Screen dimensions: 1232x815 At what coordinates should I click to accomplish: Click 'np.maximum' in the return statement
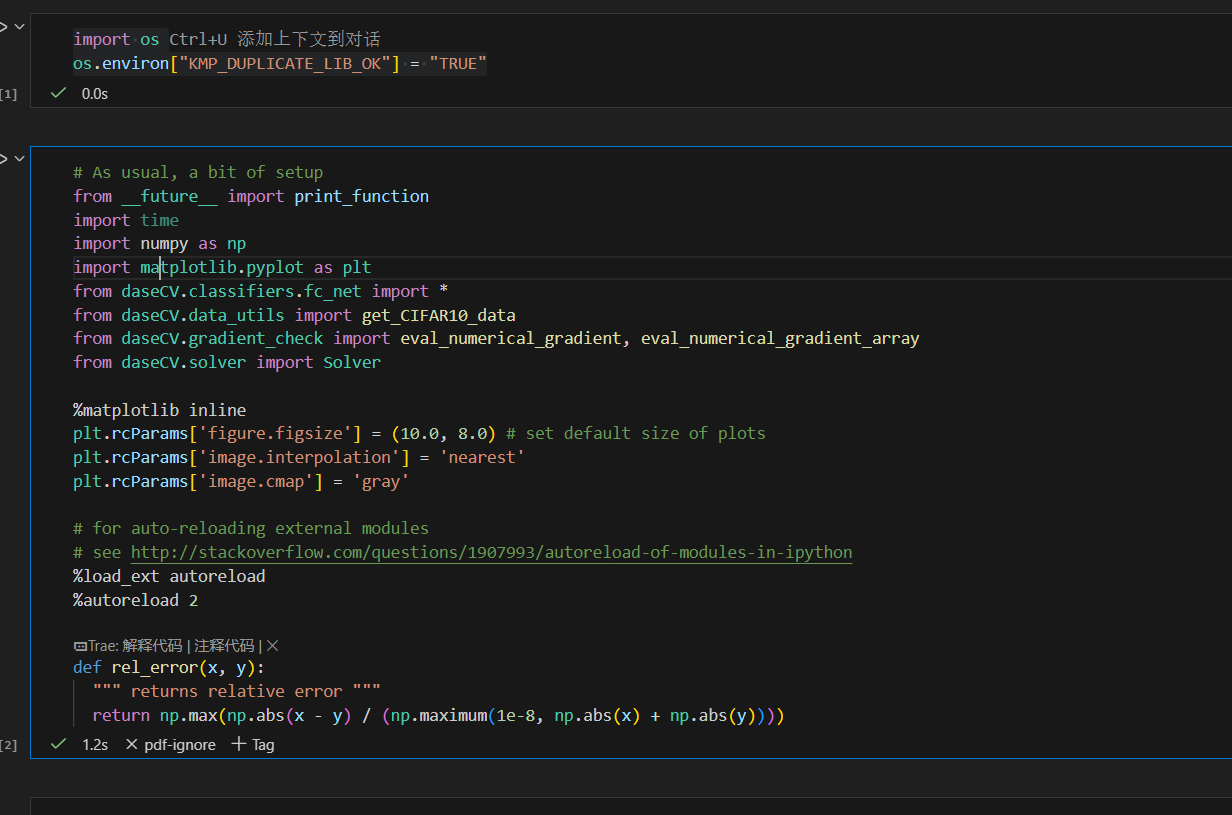pos(439,715)
